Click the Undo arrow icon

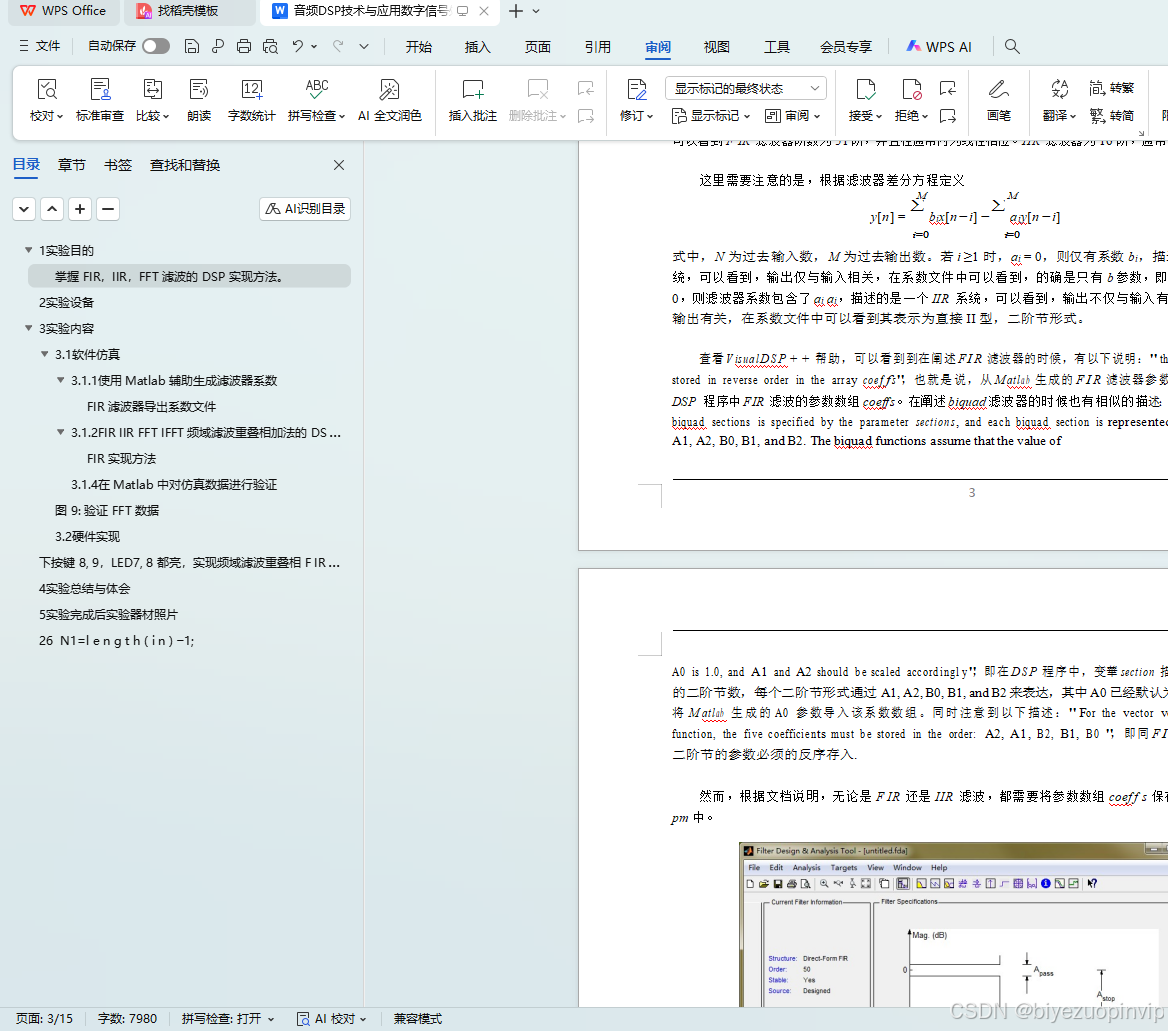point(297,46)
